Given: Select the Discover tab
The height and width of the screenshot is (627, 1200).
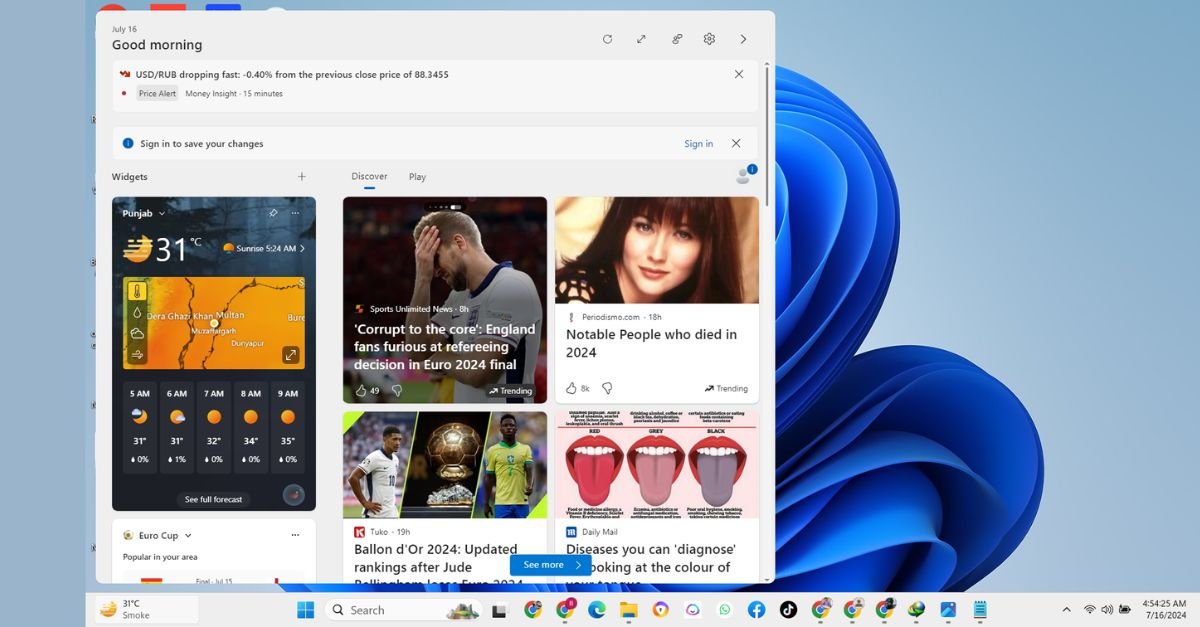Looking at the screenshot, I should tap(369, 177).
